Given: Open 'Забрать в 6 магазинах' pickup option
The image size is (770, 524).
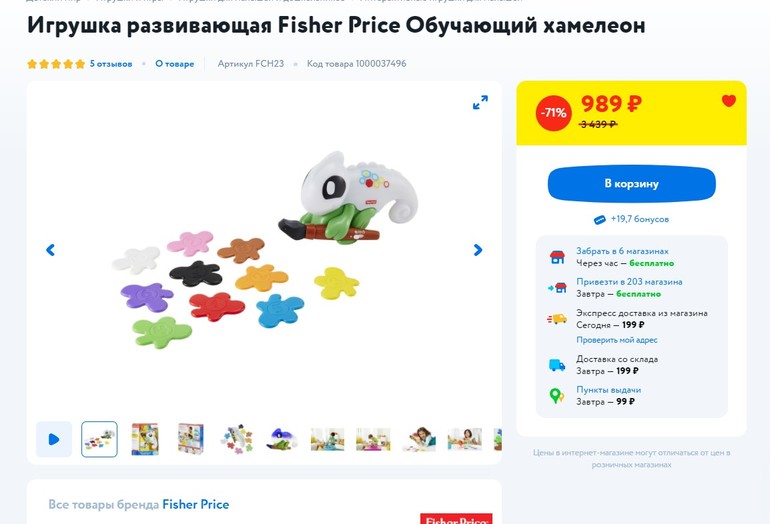Looking at the screenshot, I should pos(622,251).
